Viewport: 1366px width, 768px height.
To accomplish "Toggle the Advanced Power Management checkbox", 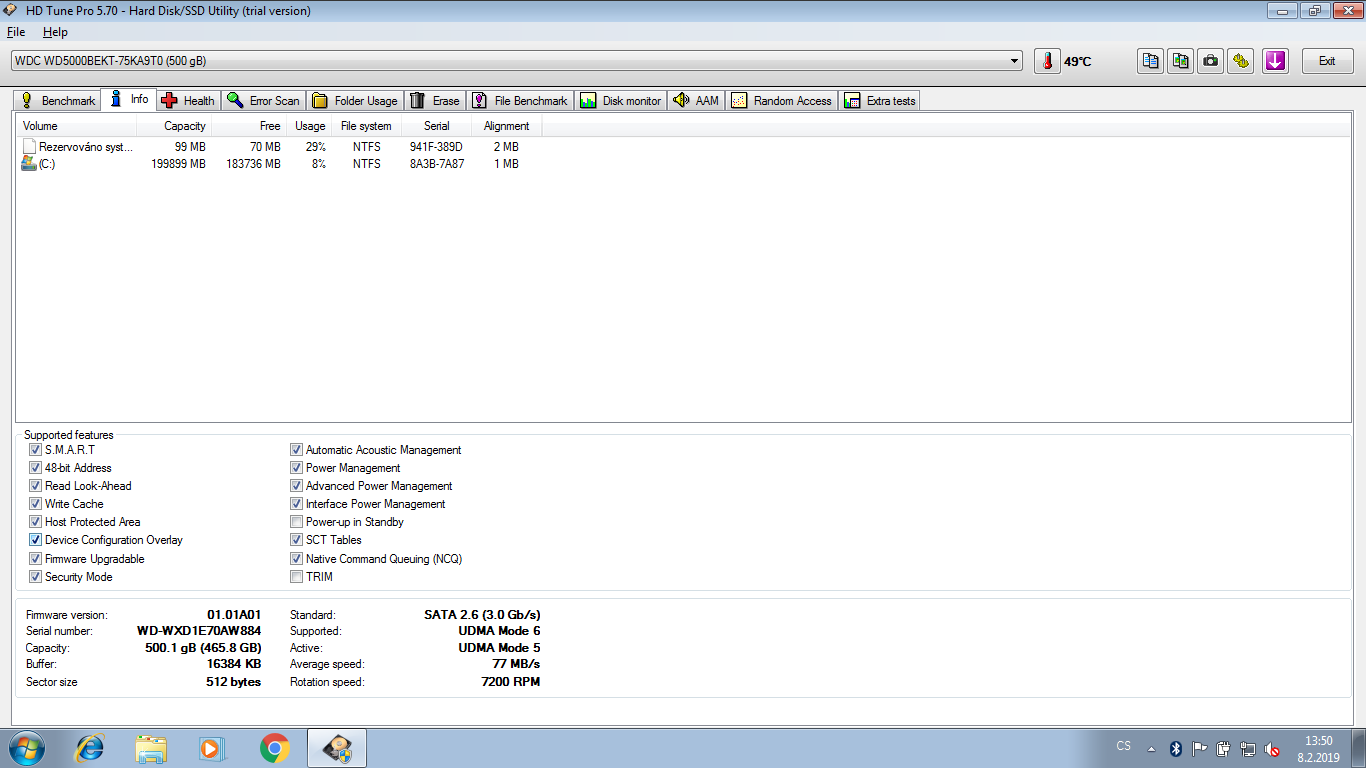I will point(296,486).
